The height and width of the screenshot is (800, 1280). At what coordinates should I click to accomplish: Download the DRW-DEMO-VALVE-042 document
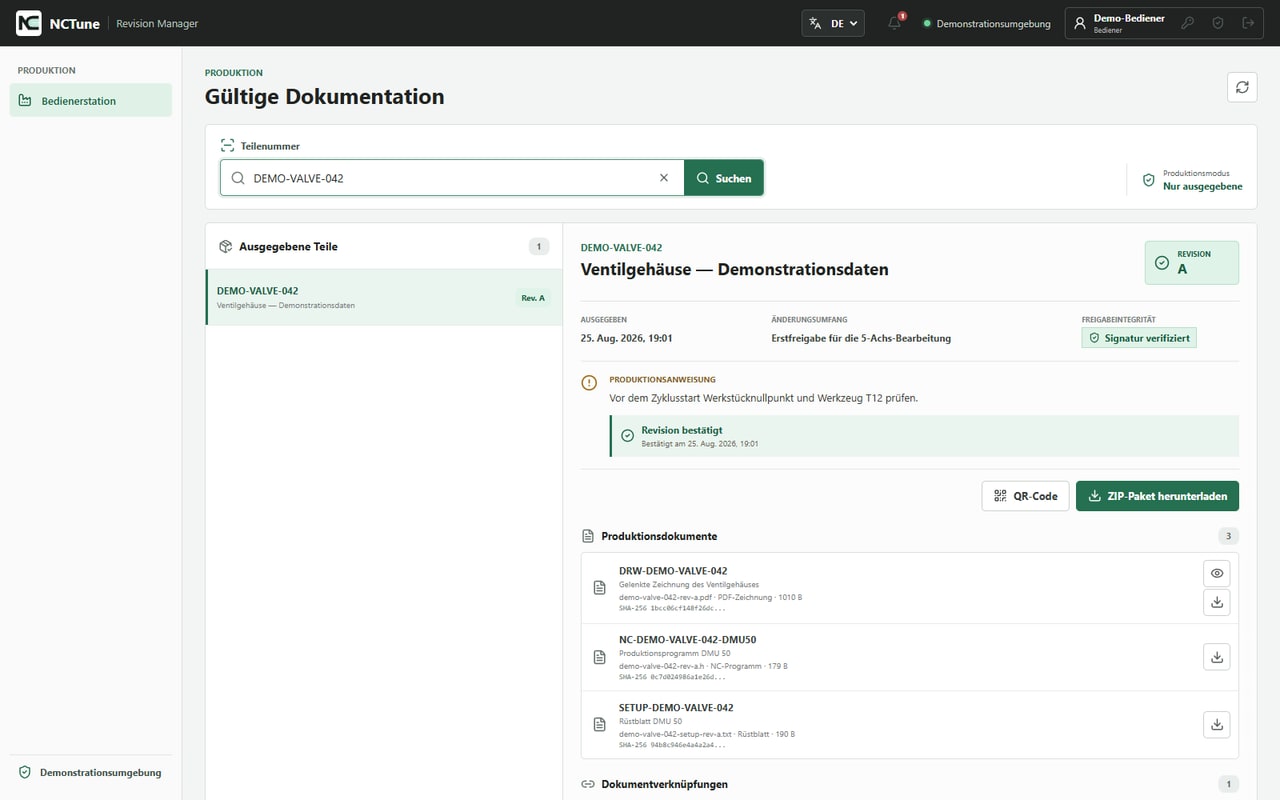(1217, 602)
